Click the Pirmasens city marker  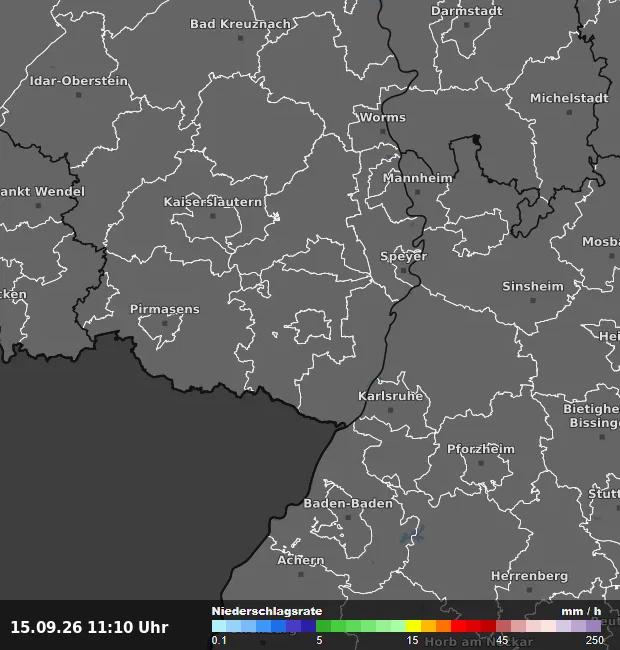pos(165,323)
